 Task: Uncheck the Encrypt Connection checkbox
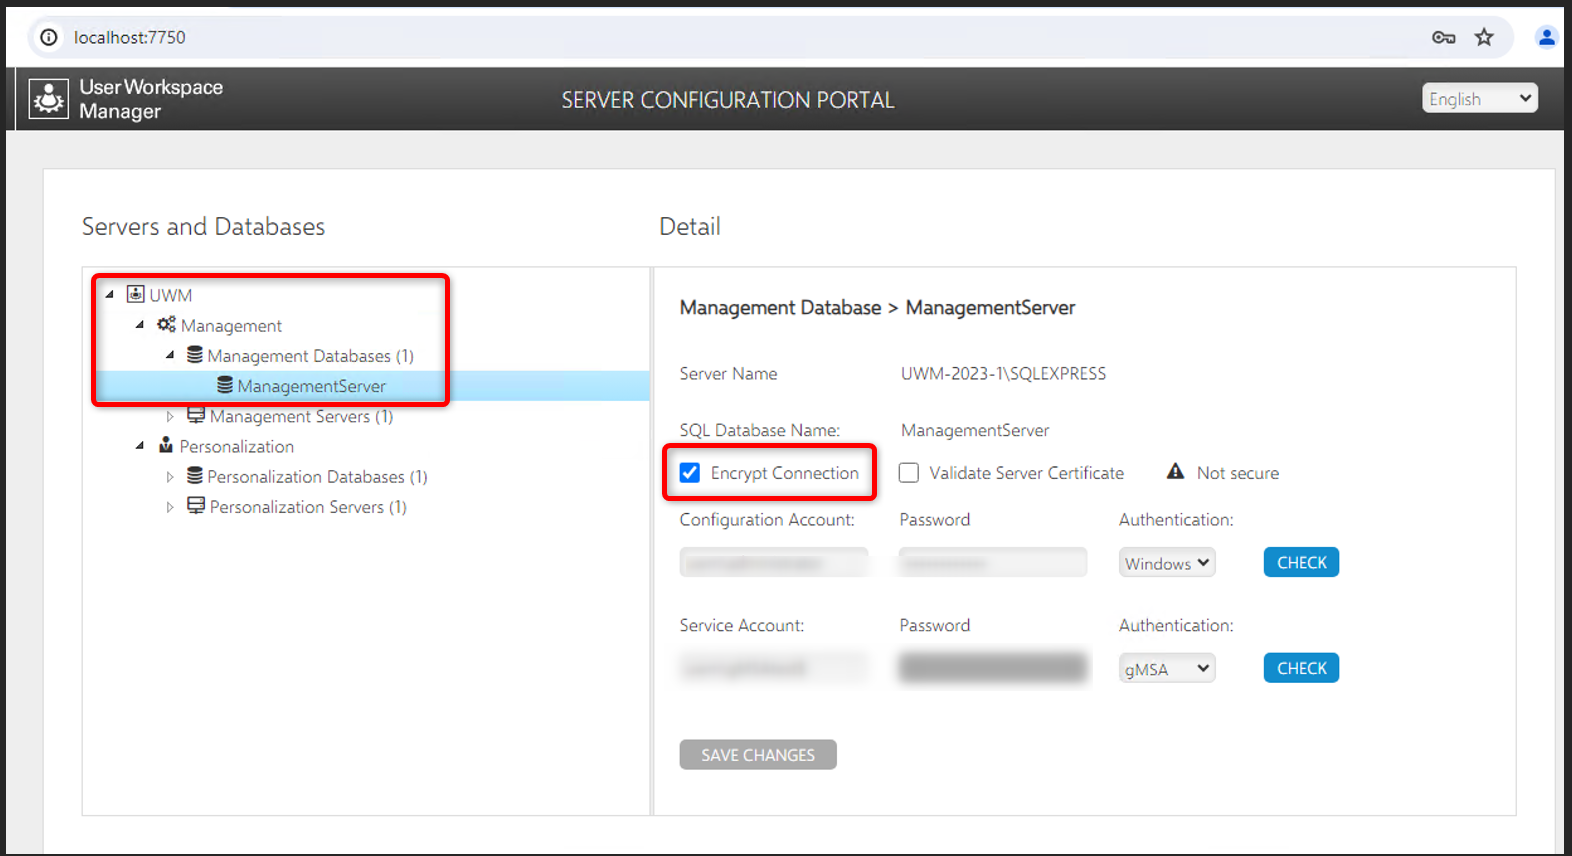click(x=690, y=473)
